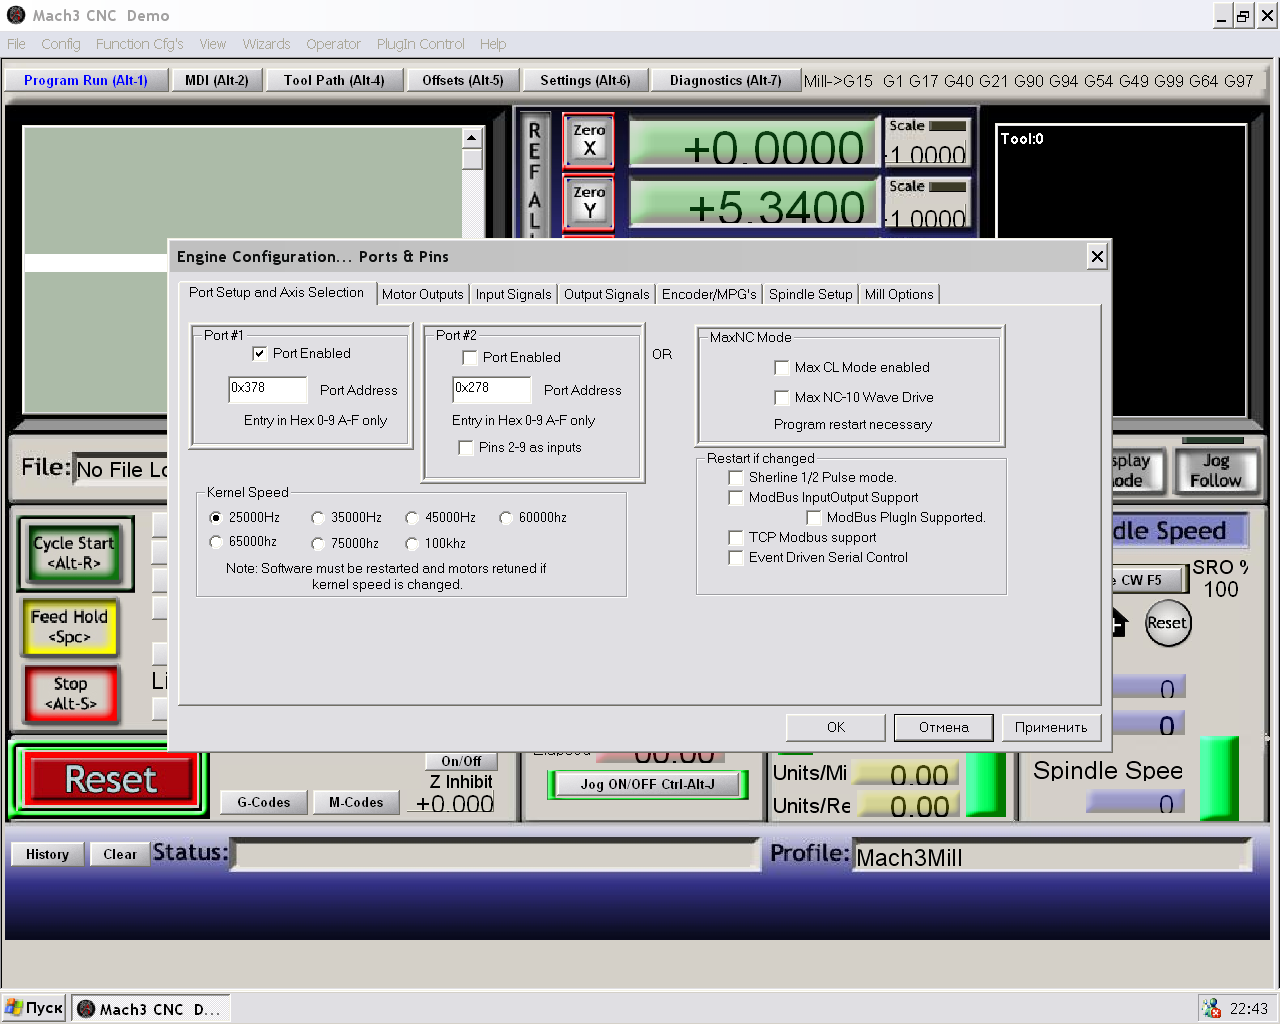Open the Encoder/MPG's tab
Viewport: 1280px width, 1024px height.
(x=709, y=294)
